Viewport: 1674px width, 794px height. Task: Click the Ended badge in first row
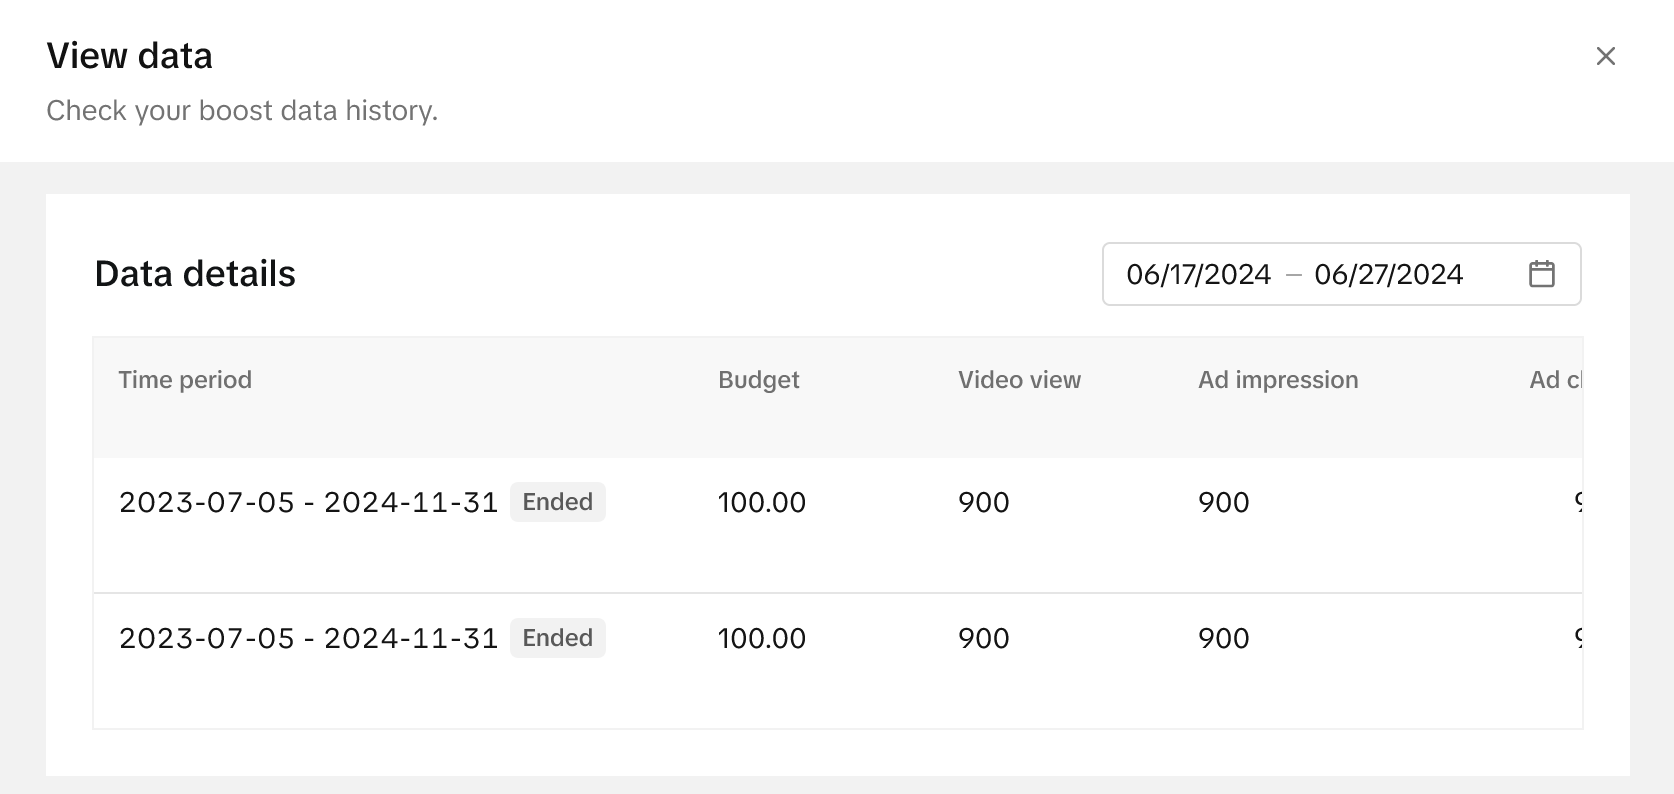point(557,502)
